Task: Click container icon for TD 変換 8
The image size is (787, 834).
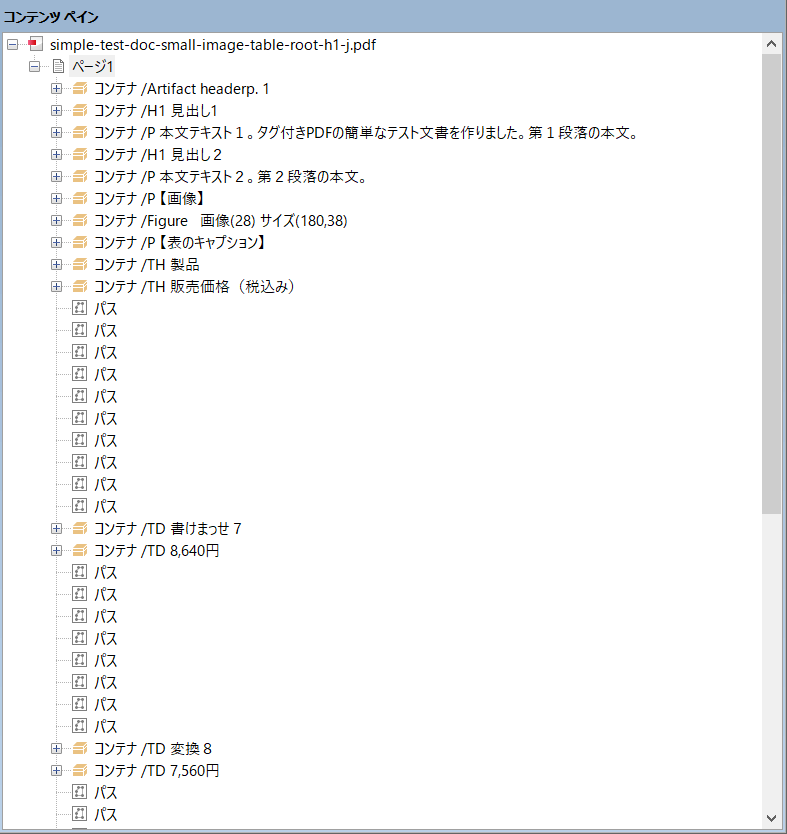Action: pyautogui.click(x=80, y=749)
